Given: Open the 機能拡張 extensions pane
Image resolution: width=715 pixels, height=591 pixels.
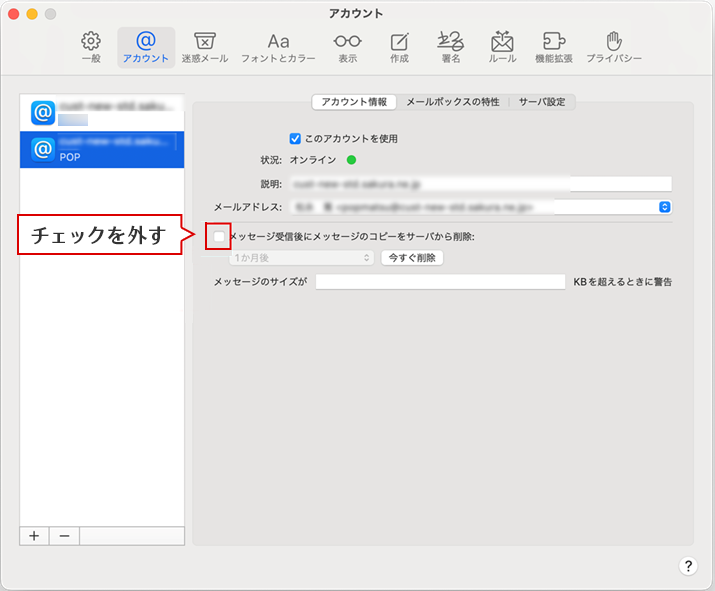Looking at the screenshot, I should click(553, 46).
